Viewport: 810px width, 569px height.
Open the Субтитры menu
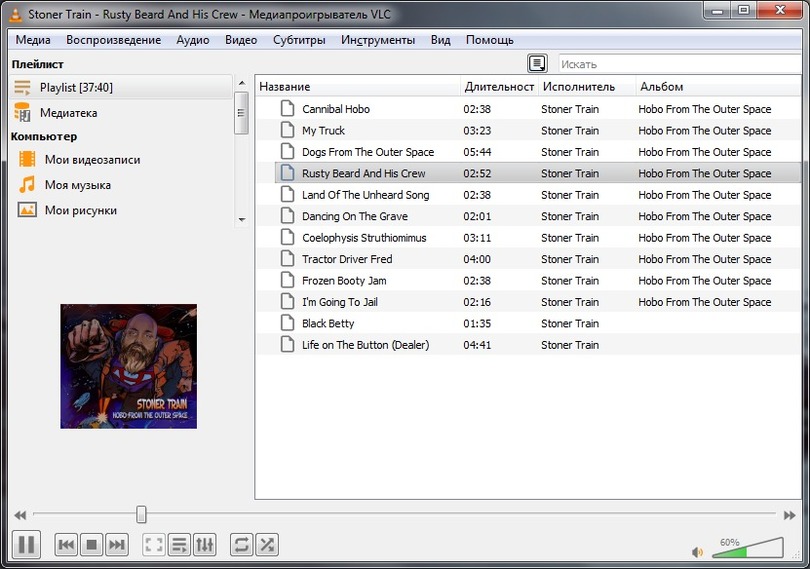click(299, 40)
